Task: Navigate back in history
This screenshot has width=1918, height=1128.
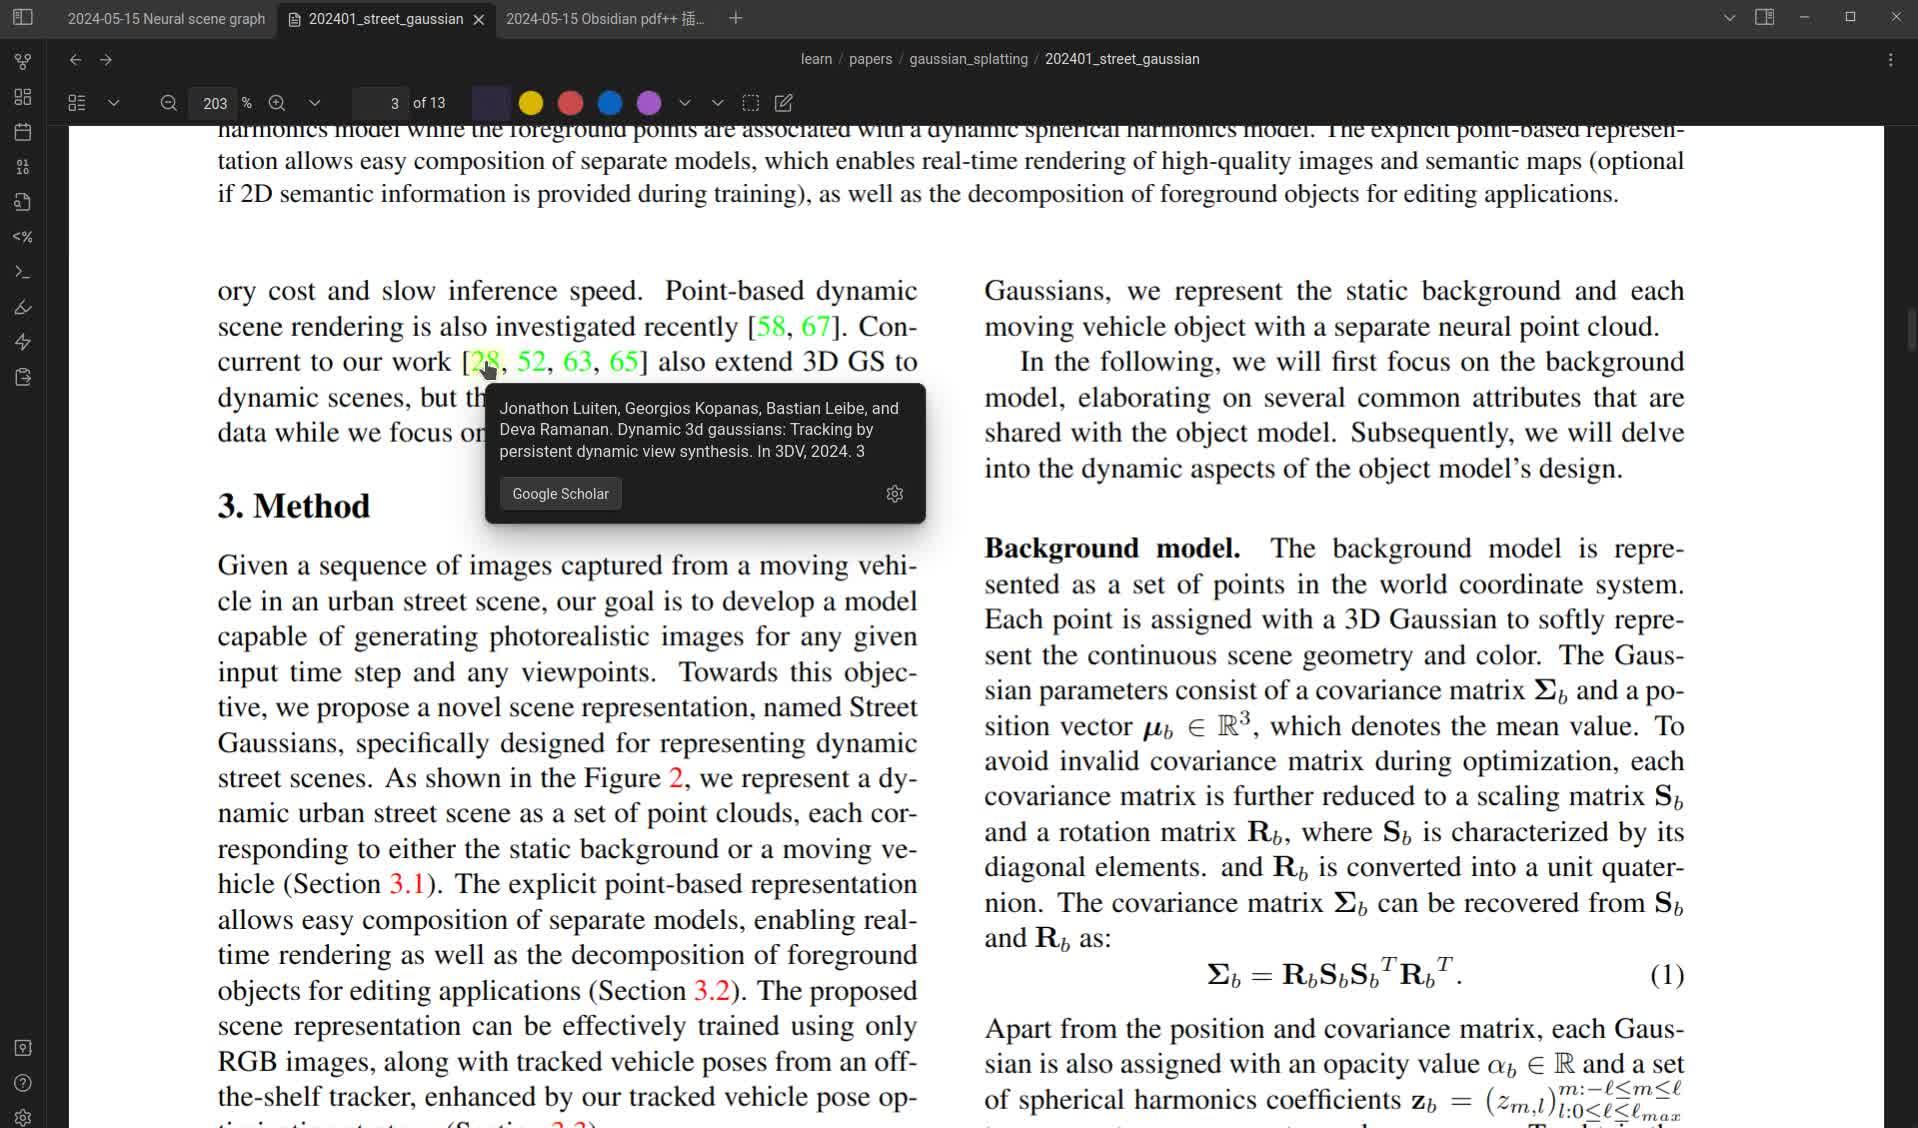Action: 75,60
